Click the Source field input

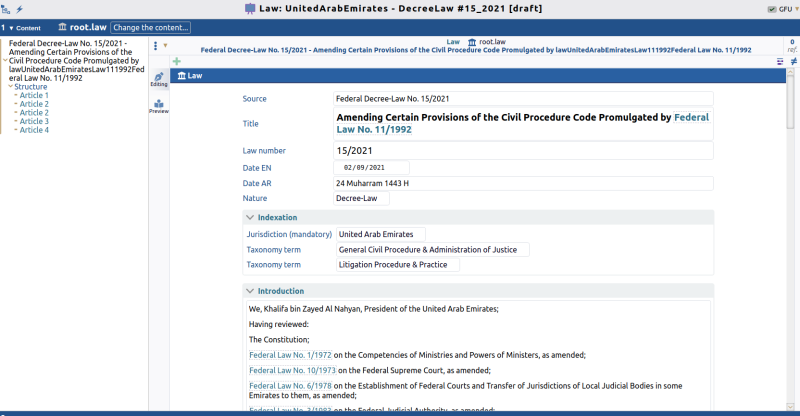point(523,99)
